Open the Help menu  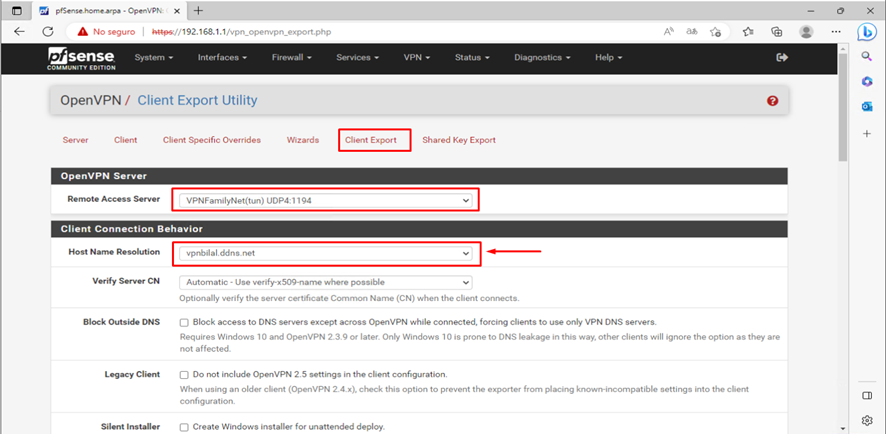[609, 58]
